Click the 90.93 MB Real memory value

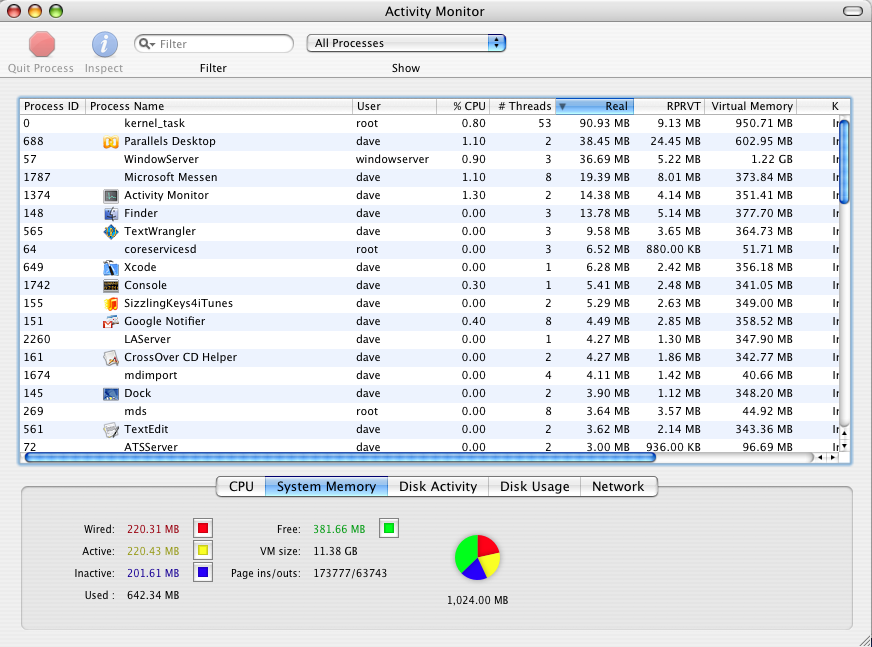(x=604, y=124)
